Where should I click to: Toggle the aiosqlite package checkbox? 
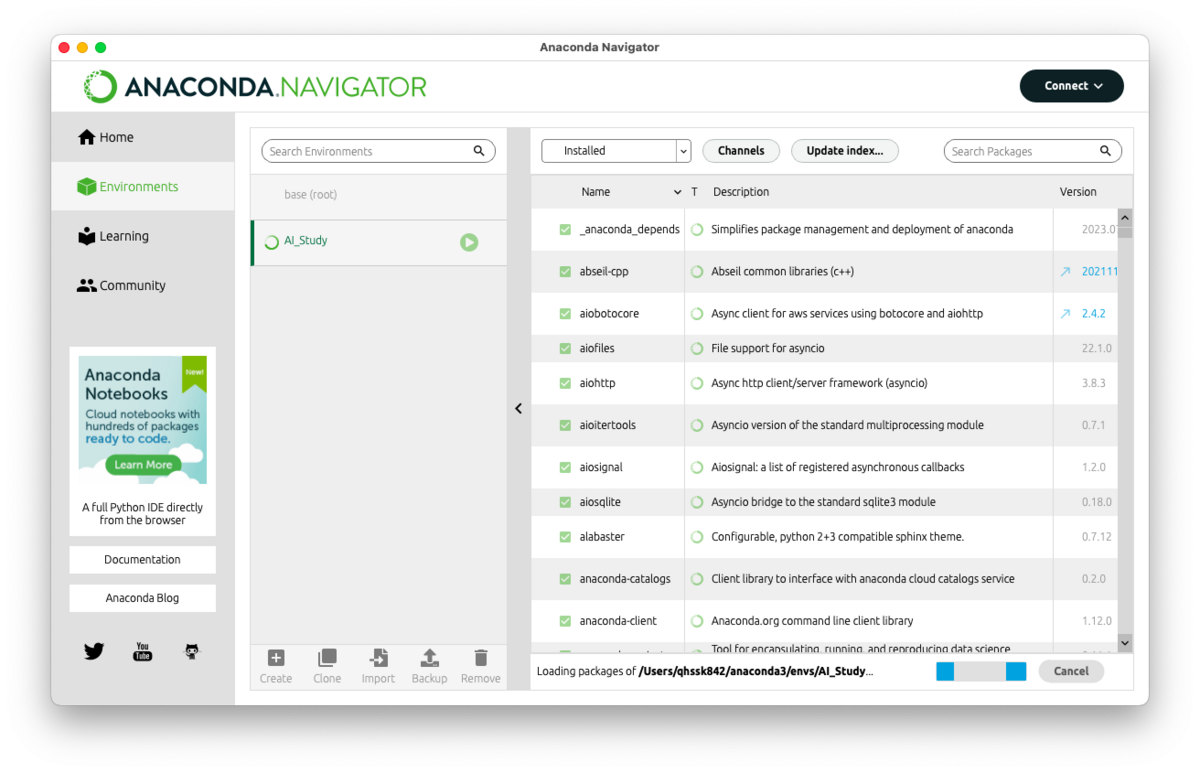click(565, 502)
